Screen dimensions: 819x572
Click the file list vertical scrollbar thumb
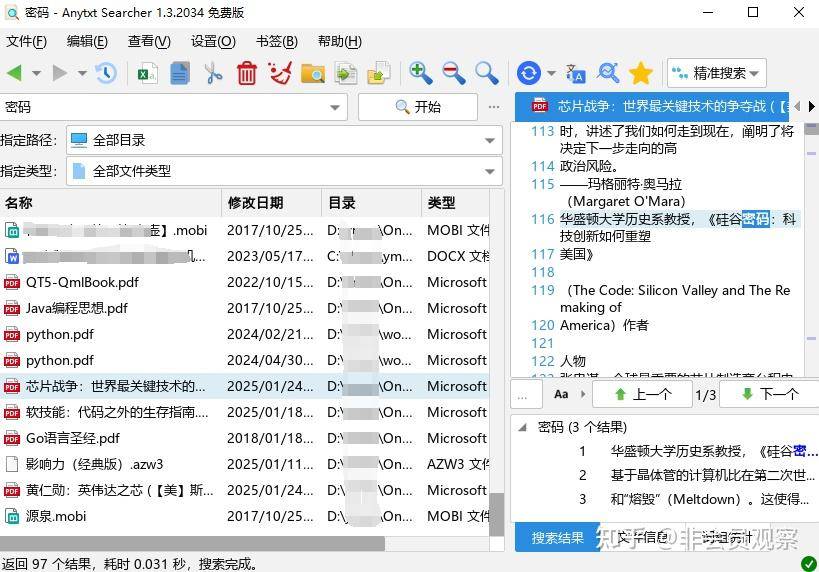point(496,514)
